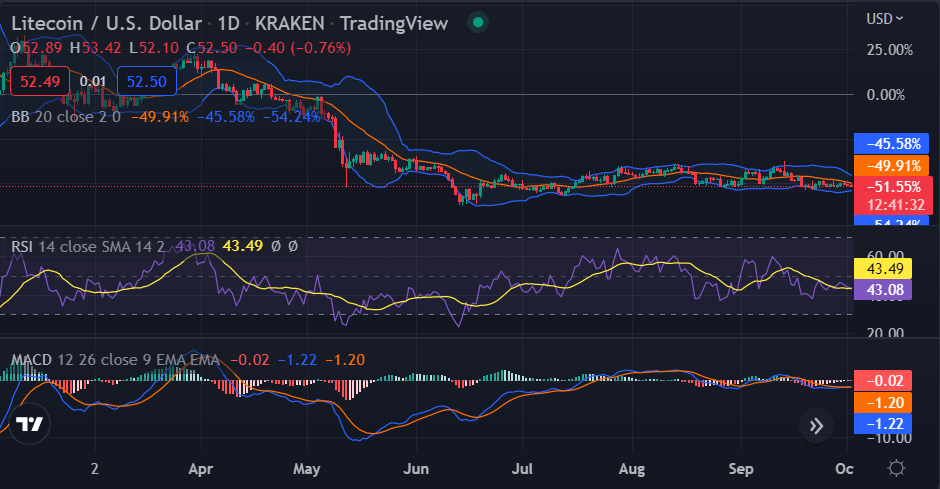940x489 pixels.
Task: Click the 25.00% price scale label
Action: pyautogui.click(x=890, y=50)
